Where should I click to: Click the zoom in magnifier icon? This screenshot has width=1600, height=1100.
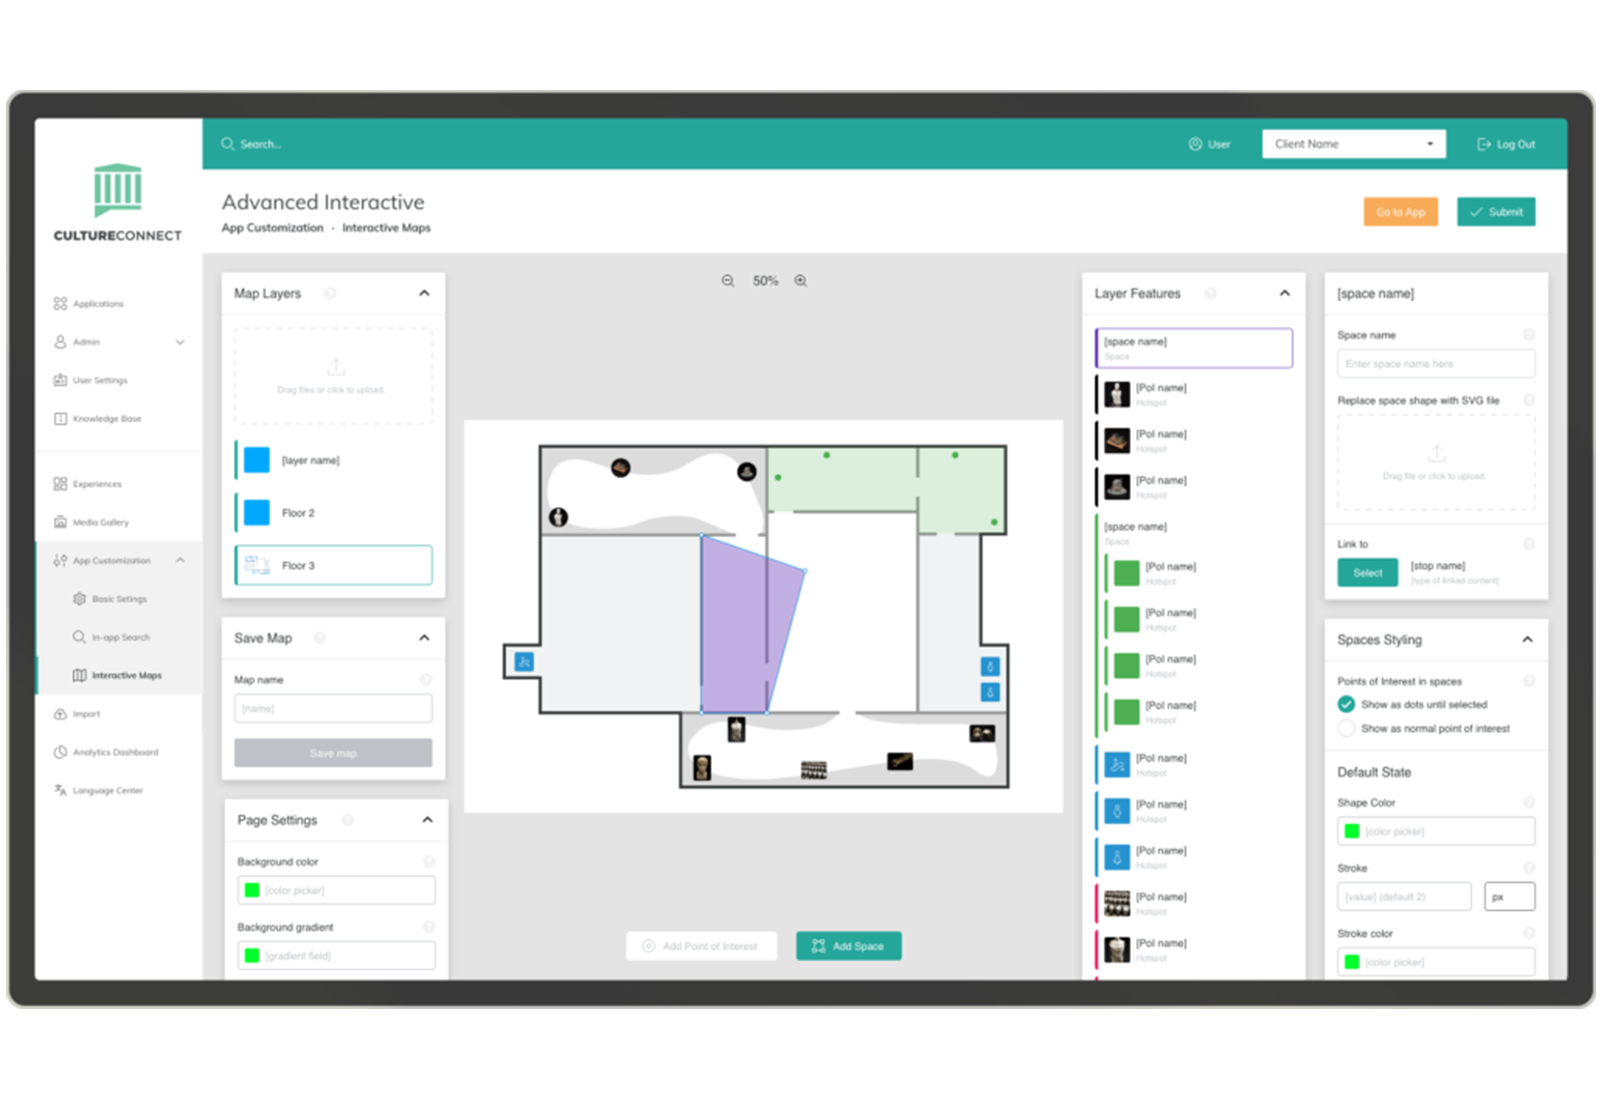(801, 281)
